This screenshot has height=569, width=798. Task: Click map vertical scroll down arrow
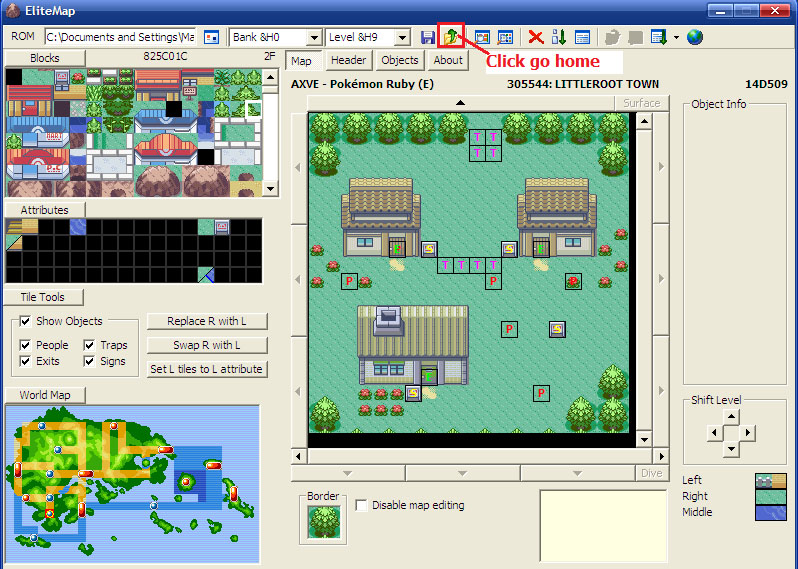pyautogui.click(x=644, y=440)
